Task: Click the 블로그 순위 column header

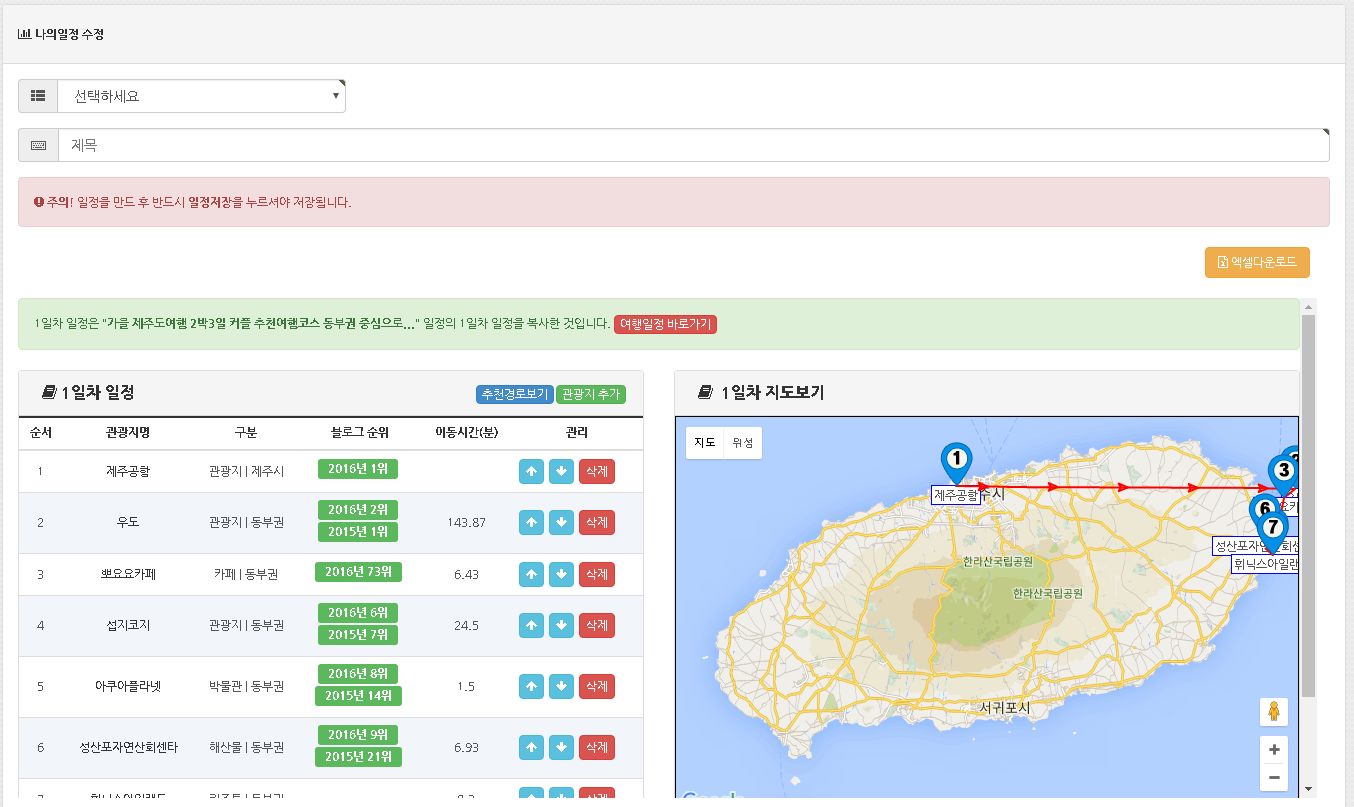Action: tap(359, 433)
